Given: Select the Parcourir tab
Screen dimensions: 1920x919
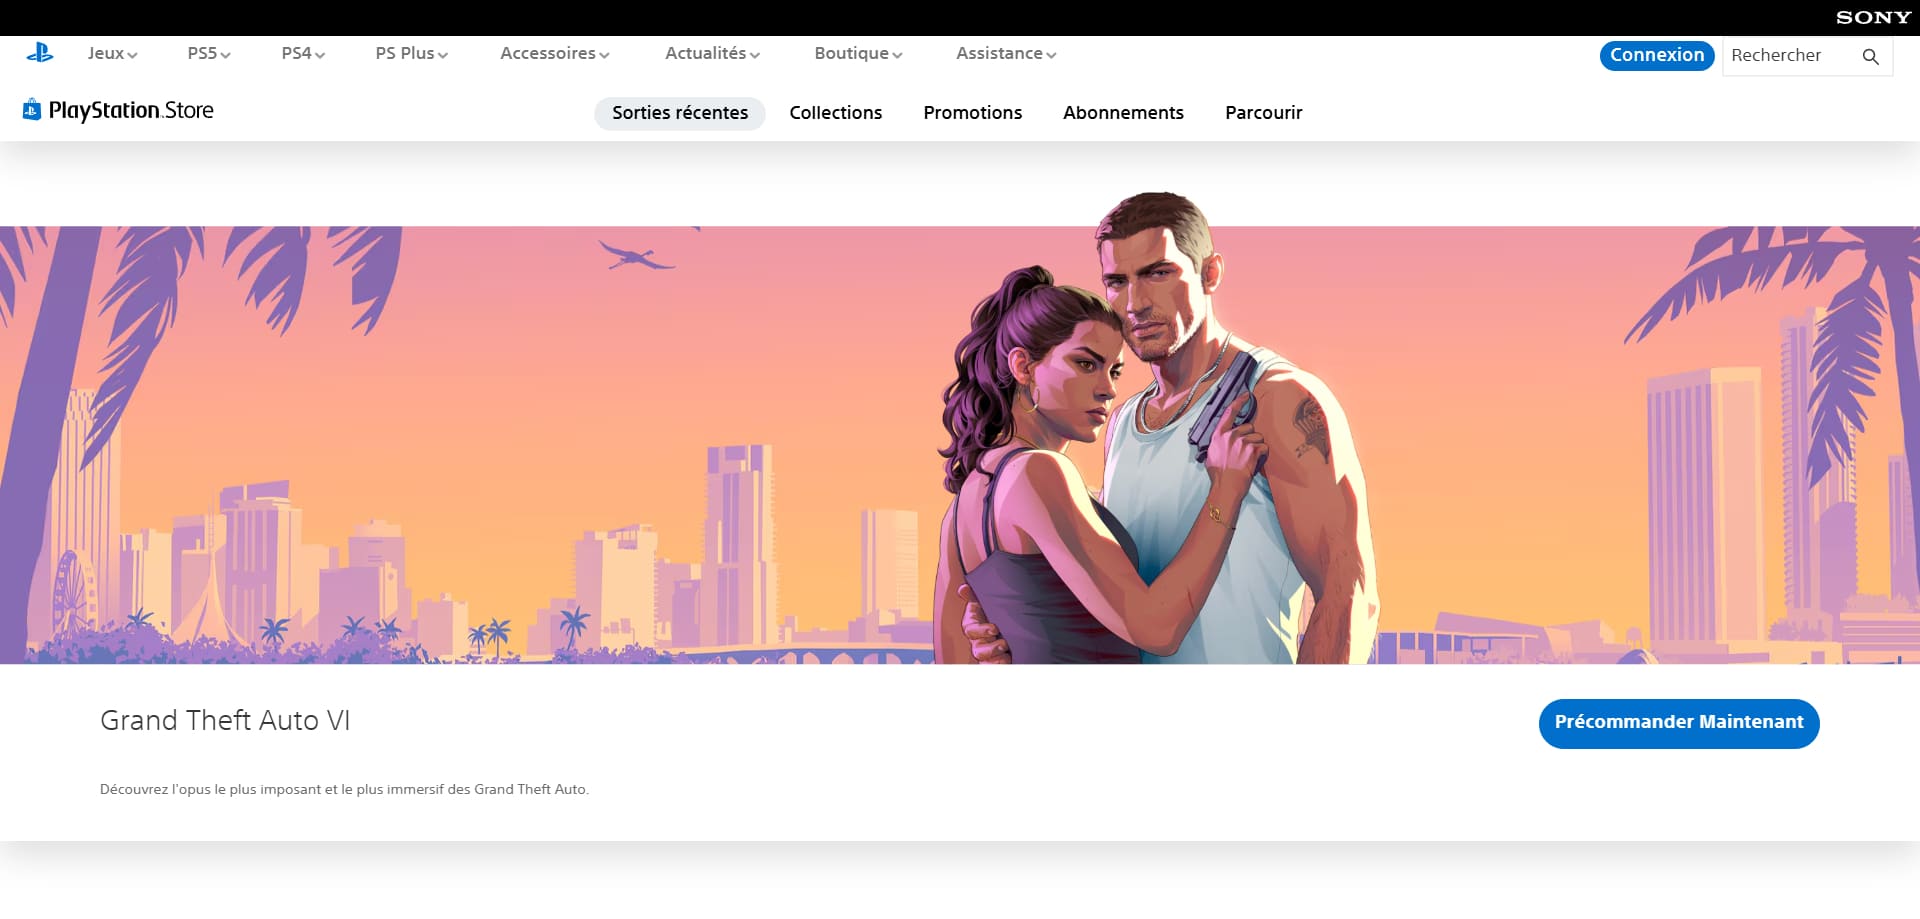Looking at the screenshot, I should tap(1264, 113).
